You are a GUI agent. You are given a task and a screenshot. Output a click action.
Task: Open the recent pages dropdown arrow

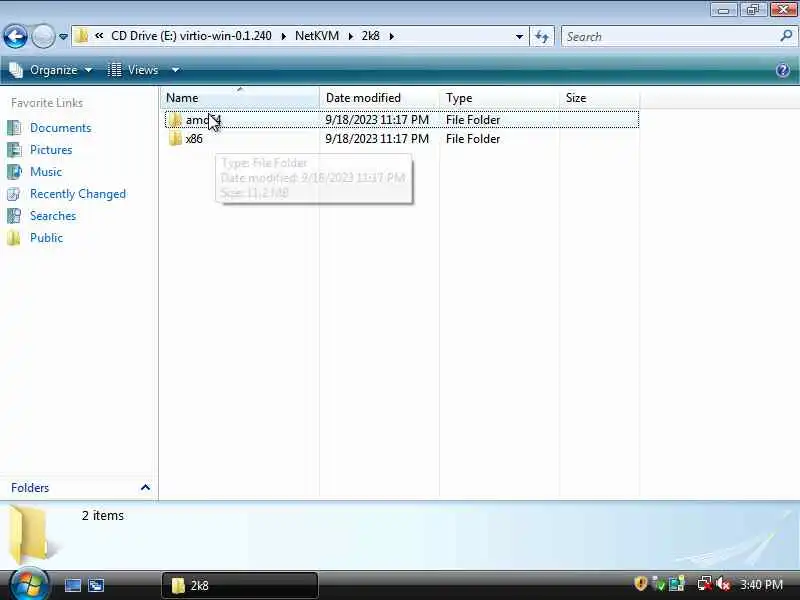coord(63,37)
